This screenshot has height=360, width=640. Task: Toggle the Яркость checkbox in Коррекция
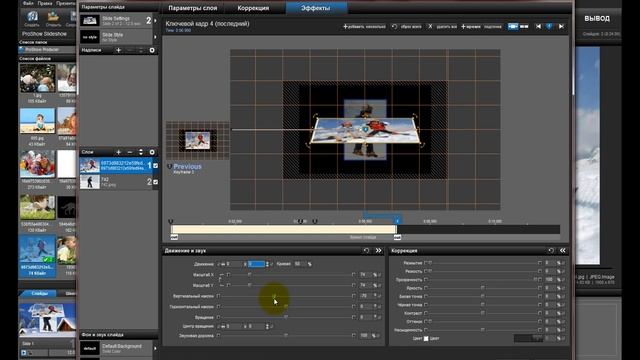click(x=426, y=288)
